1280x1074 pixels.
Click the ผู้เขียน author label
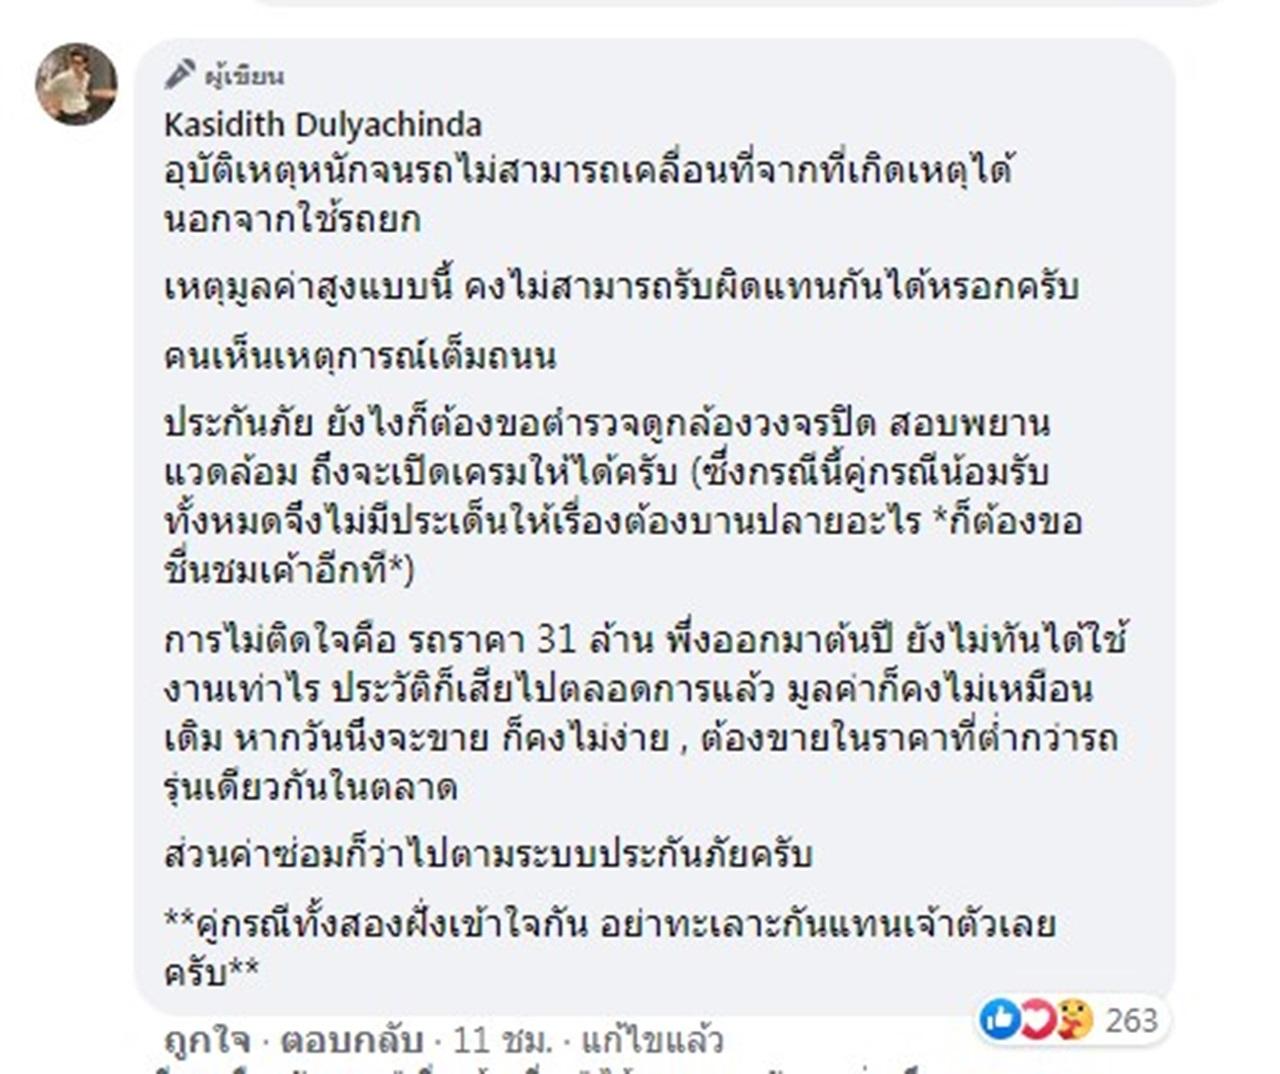coord(244,75)
